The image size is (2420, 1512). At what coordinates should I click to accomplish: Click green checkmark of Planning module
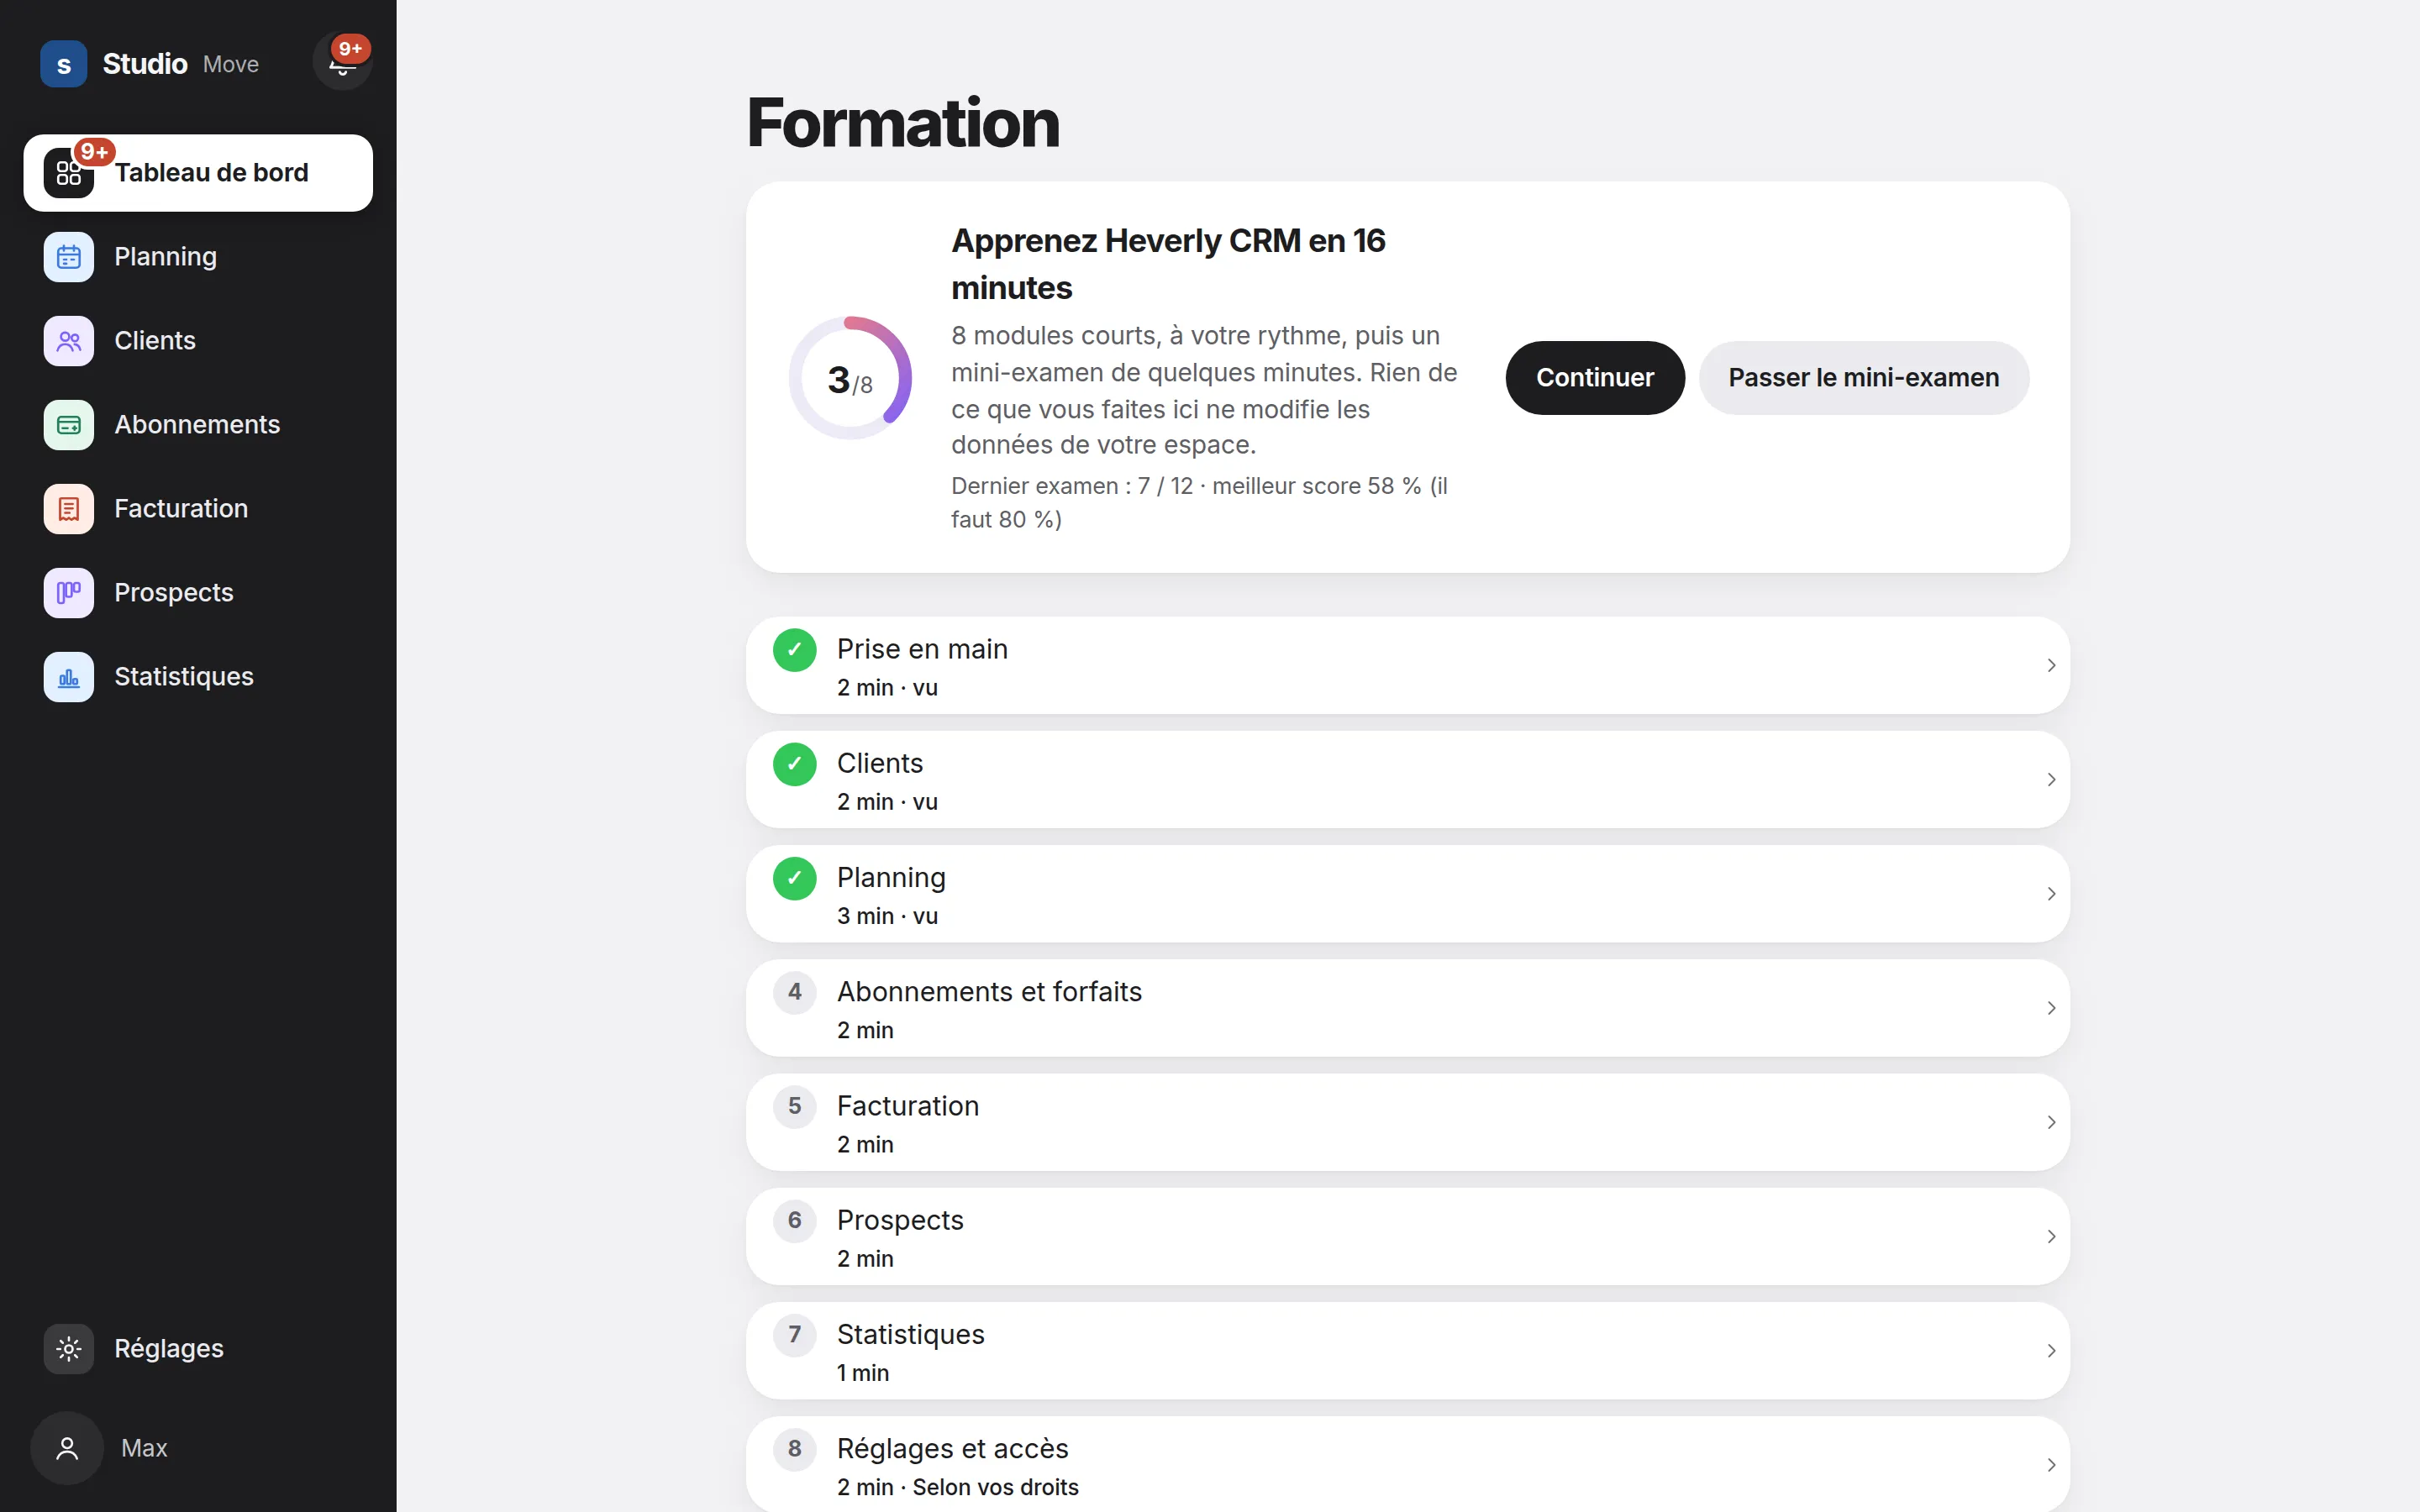pyautogui.click(x=795, y=878)
